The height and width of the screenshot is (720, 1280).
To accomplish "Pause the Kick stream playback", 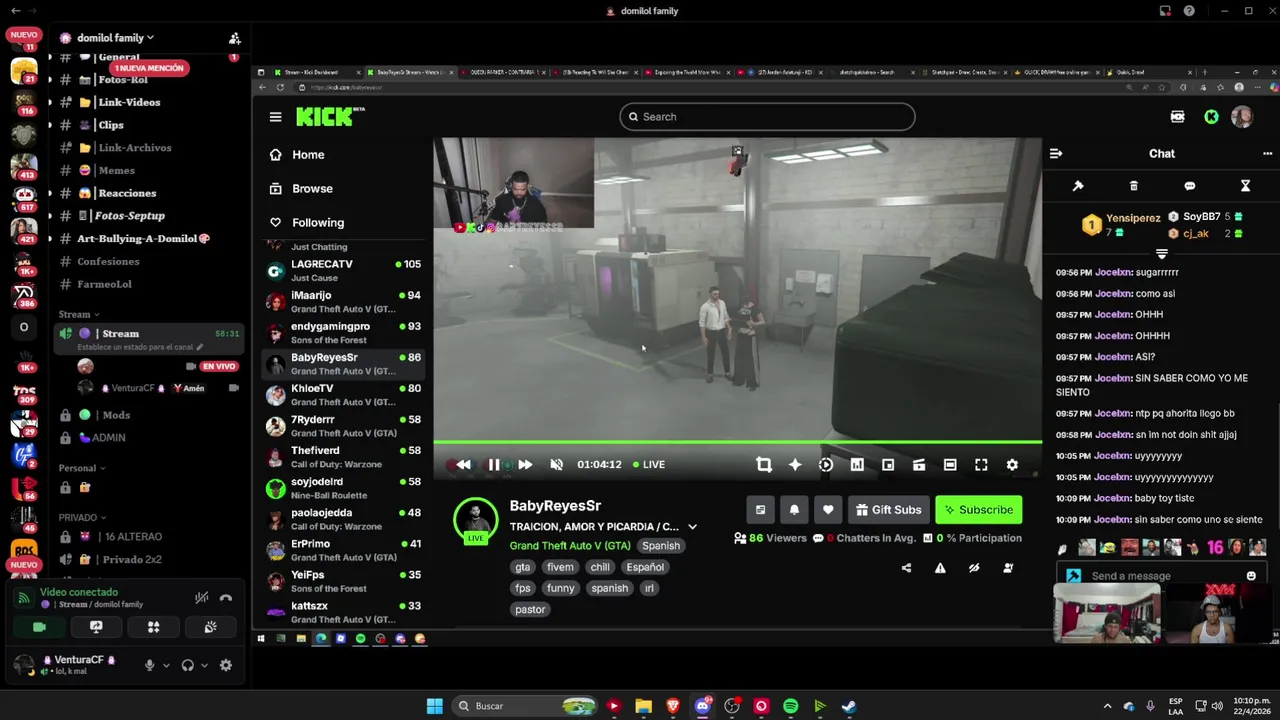I will tap(494, 465).
